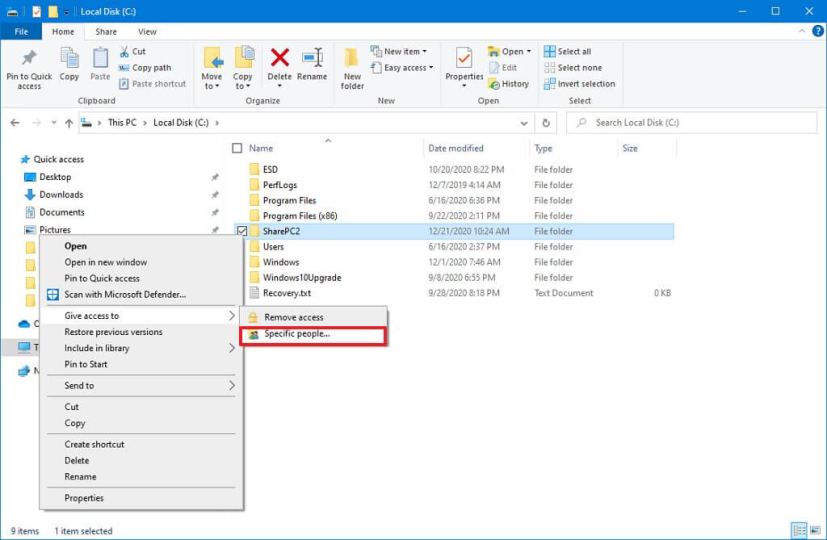Open the address bar history dropdown
This screenshot has height=540, width=827.
pyautogui.click(x=524, y=123)
